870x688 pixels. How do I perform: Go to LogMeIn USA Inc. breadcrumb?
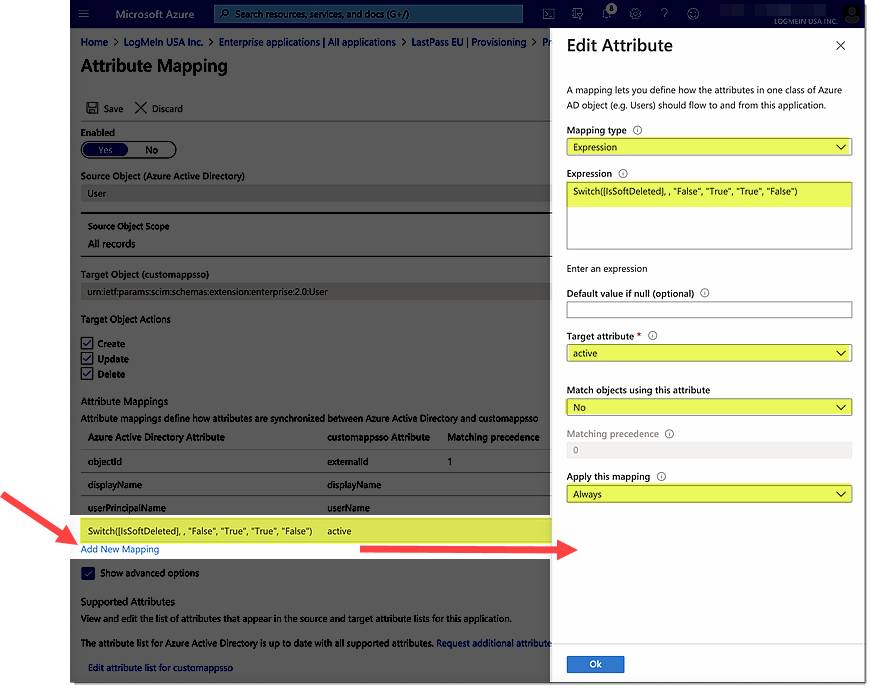163,42
